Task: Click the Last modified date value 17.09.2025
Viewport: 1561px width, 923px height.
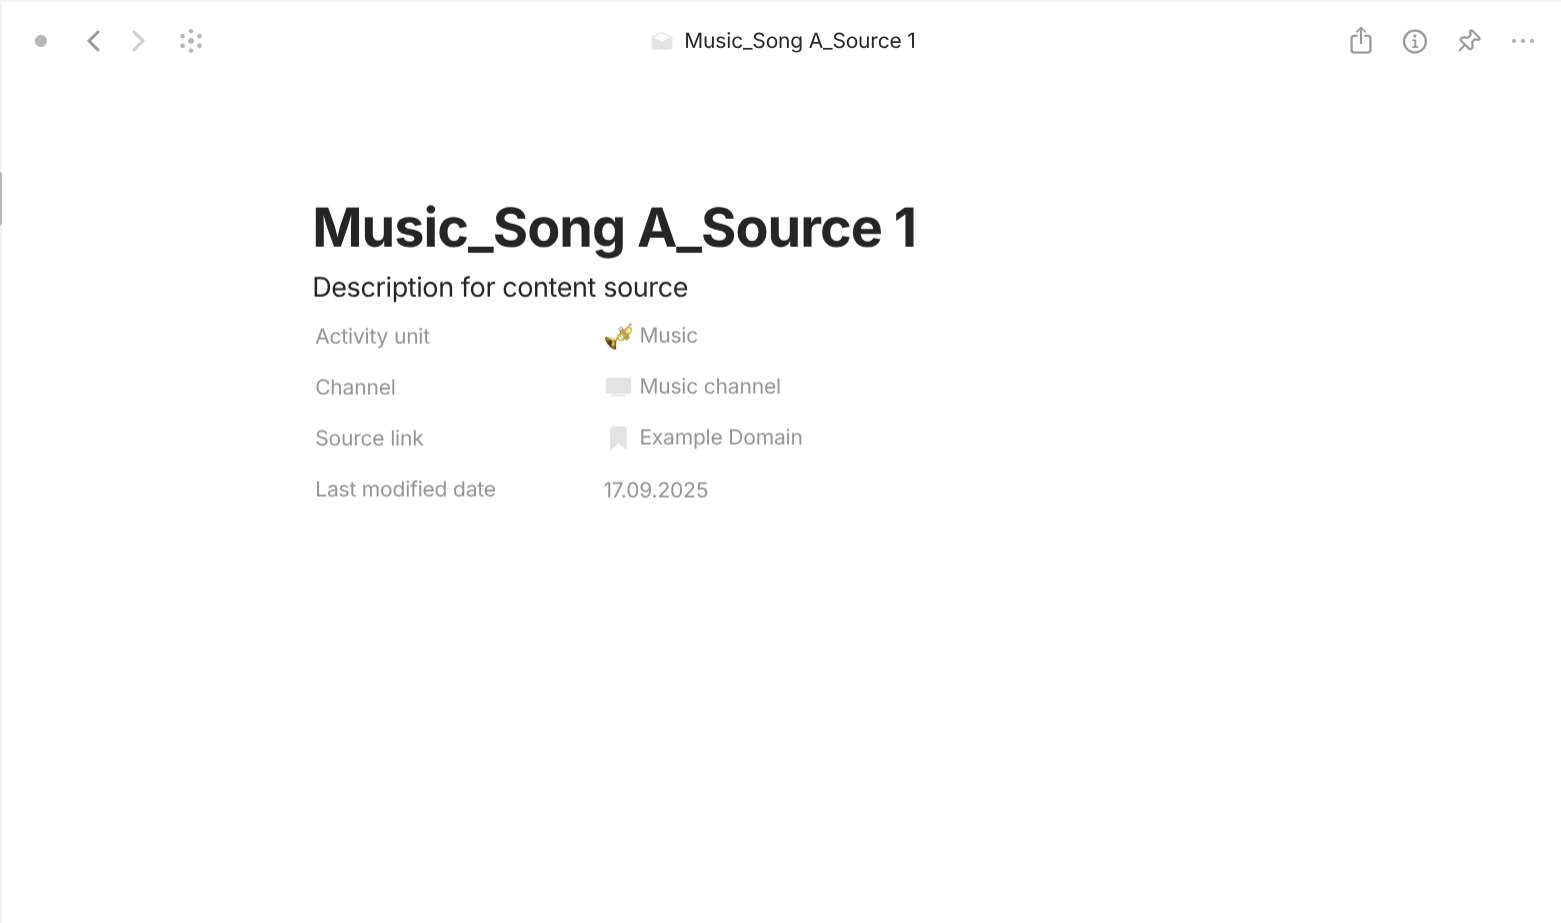Action: [655, 490]
